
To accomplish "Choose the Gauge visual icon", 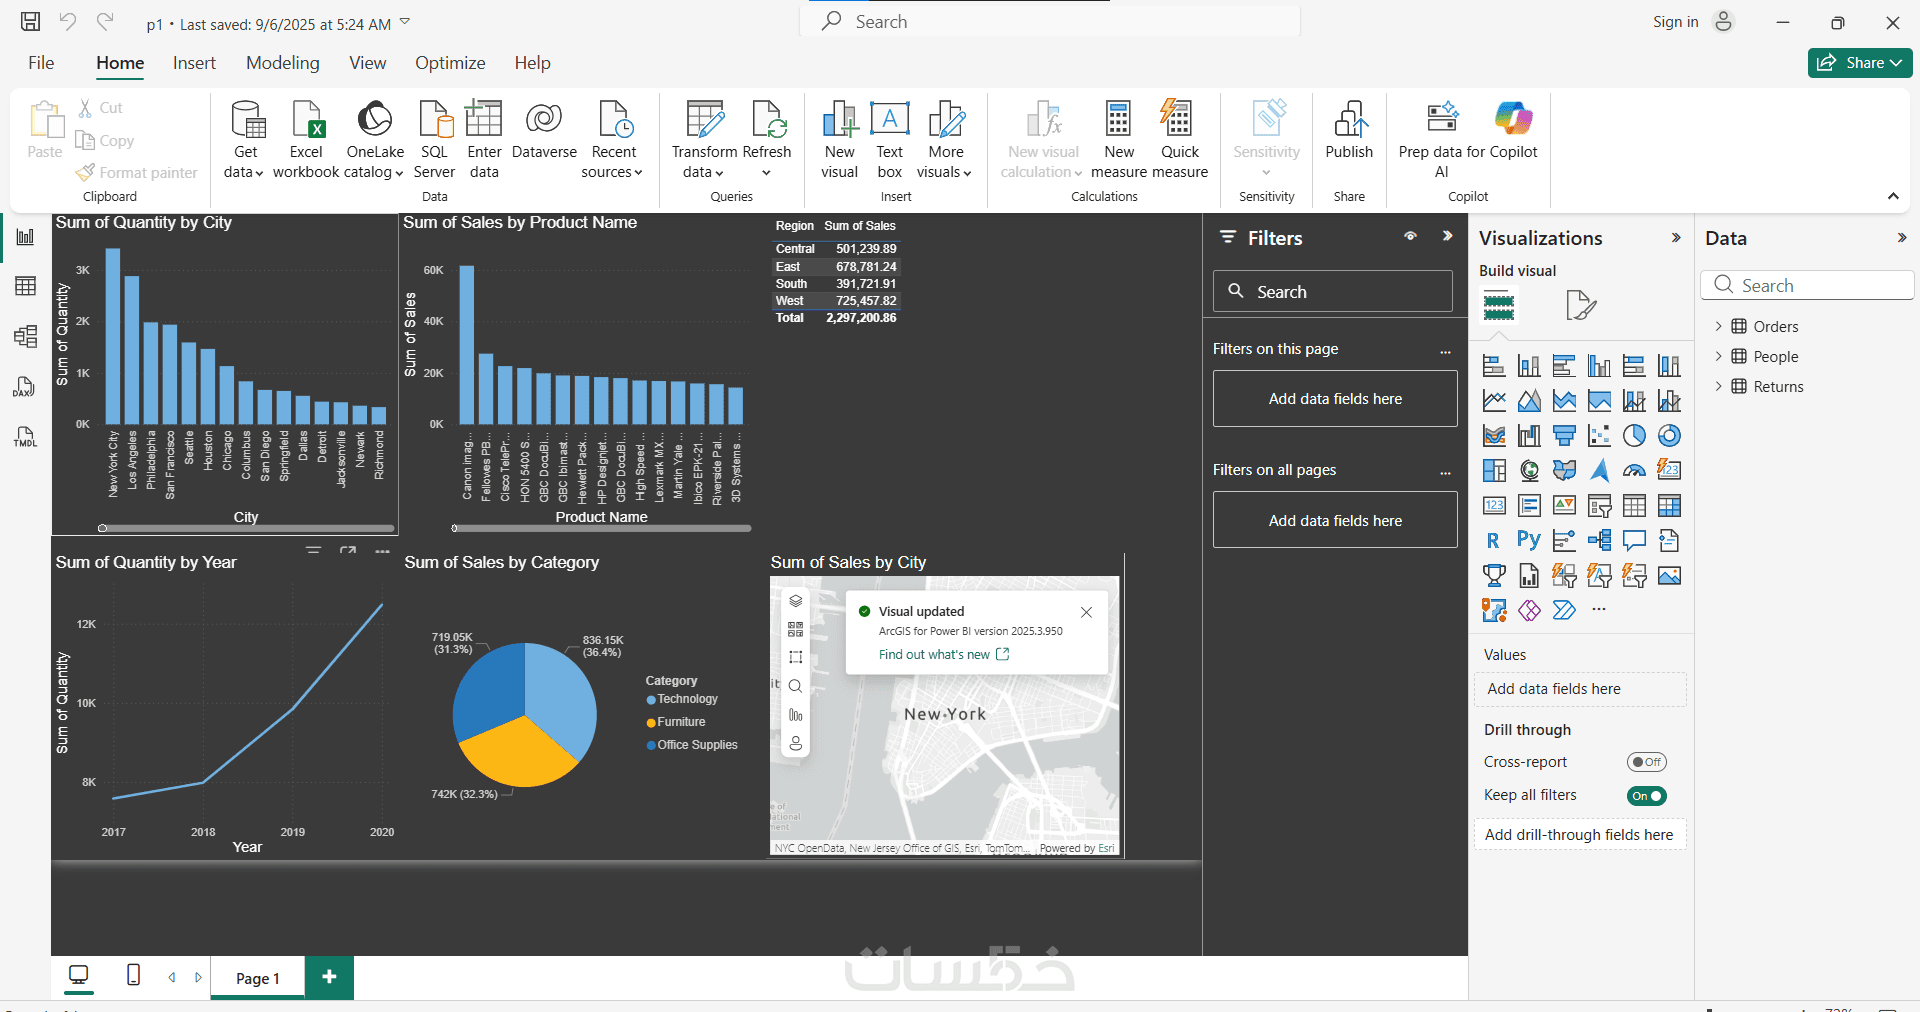I will point(1634,470).
